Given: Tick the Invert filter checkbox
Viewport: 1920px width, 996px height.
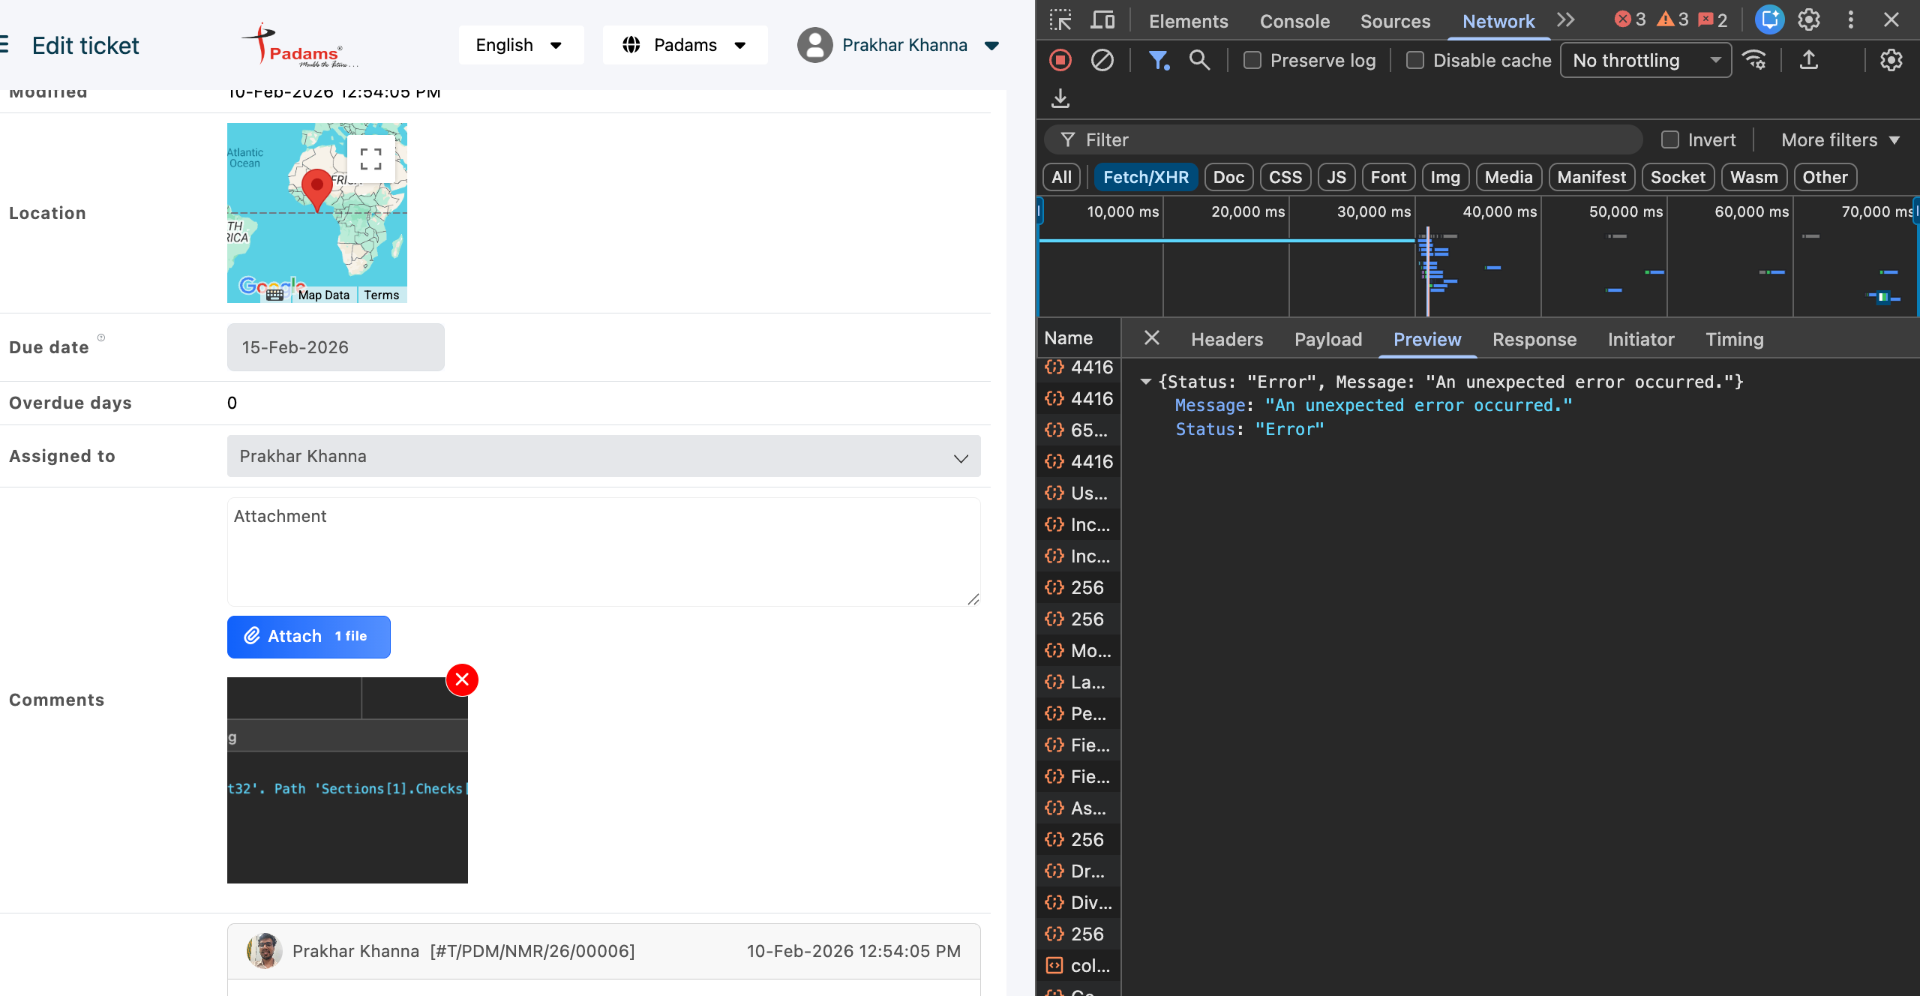Looking at the screenshot, I should [1670, 140].
